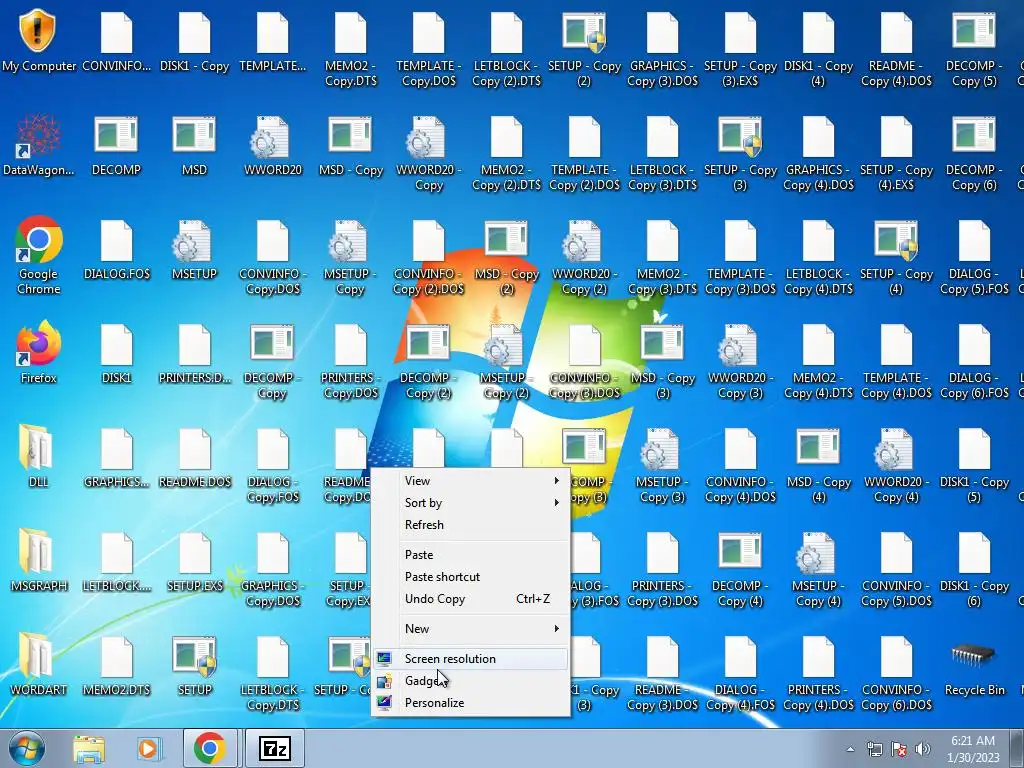Select the MSGRAPH folder icon
Image resolution: width=1024 pixels, height=768 pixels.
click(x=39, y=560)
